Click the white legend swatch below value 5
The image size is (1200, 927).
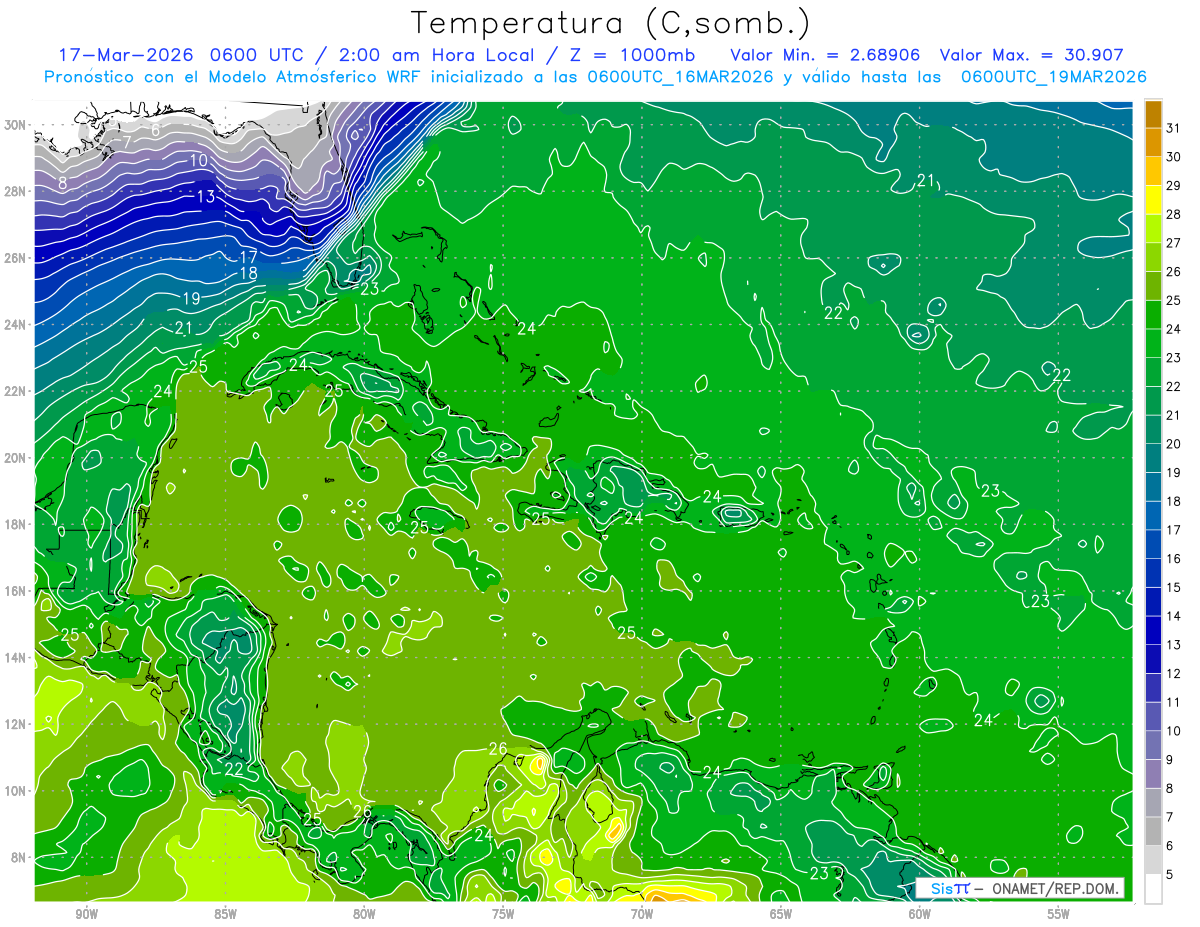tap(1153, 890)
